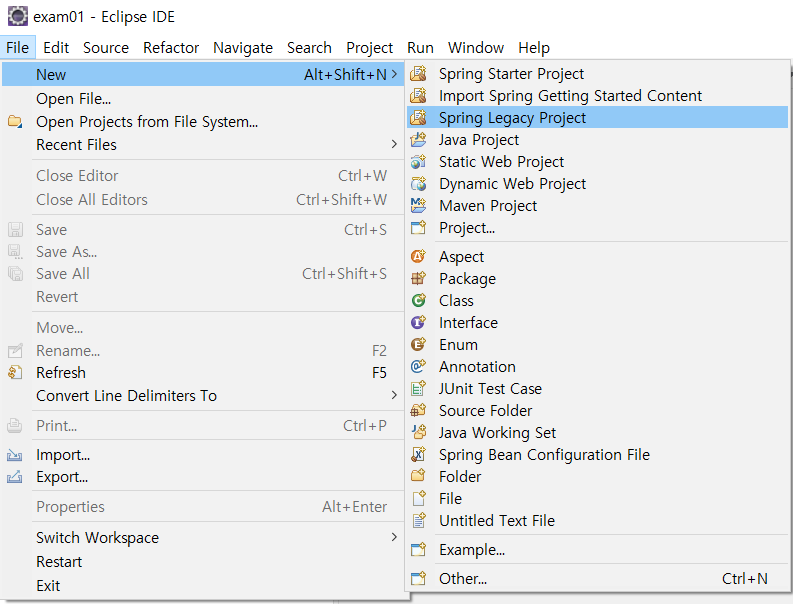793x604 pixels.
Task: Click the Static Web Project globe icon
Action: pos(418,162)
